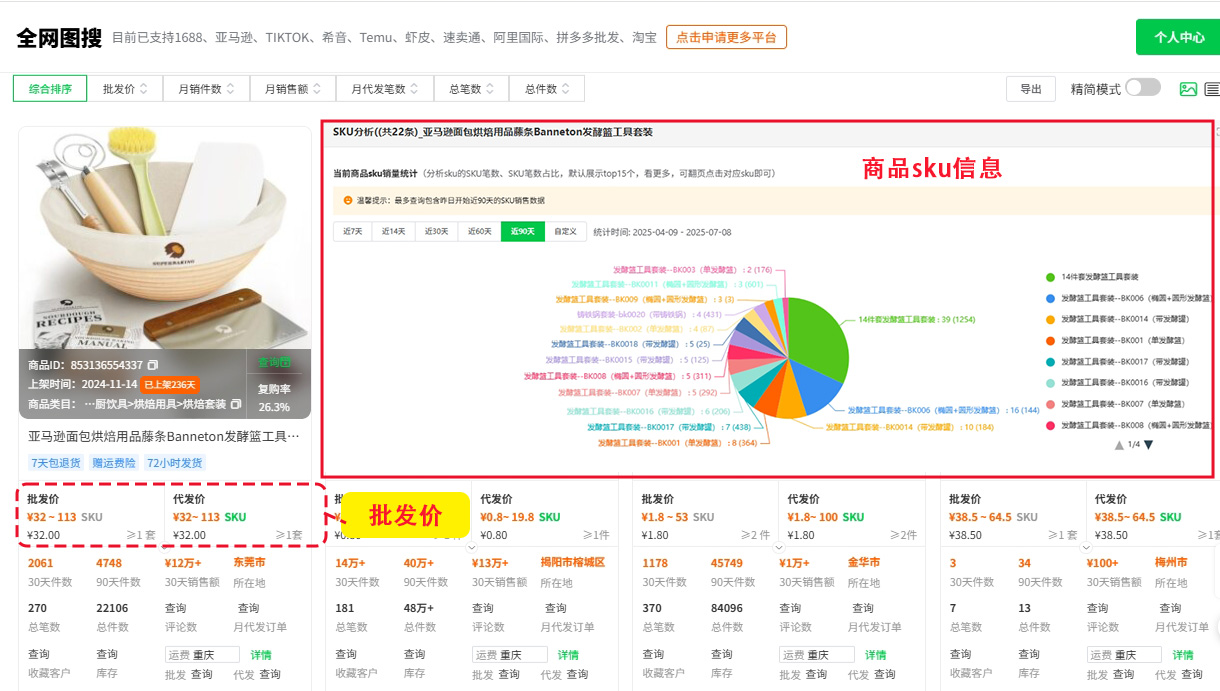Copy the product ID 853136554337
This screenshot has width=1220, height=691.
click(x=153, y=365)
